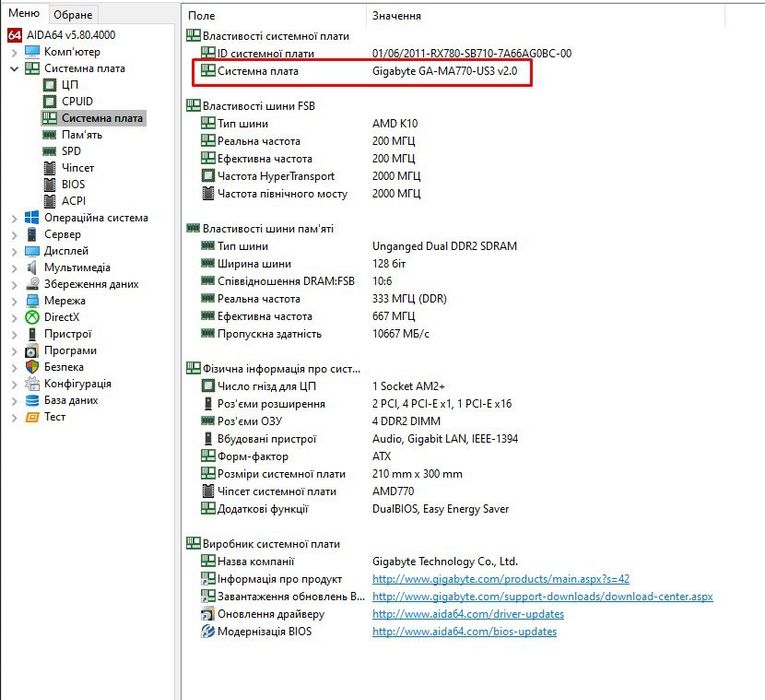Screen dimensions: 765x700
Task: Open the aida64.com bios-updates link
Action: tap(464, 632)
